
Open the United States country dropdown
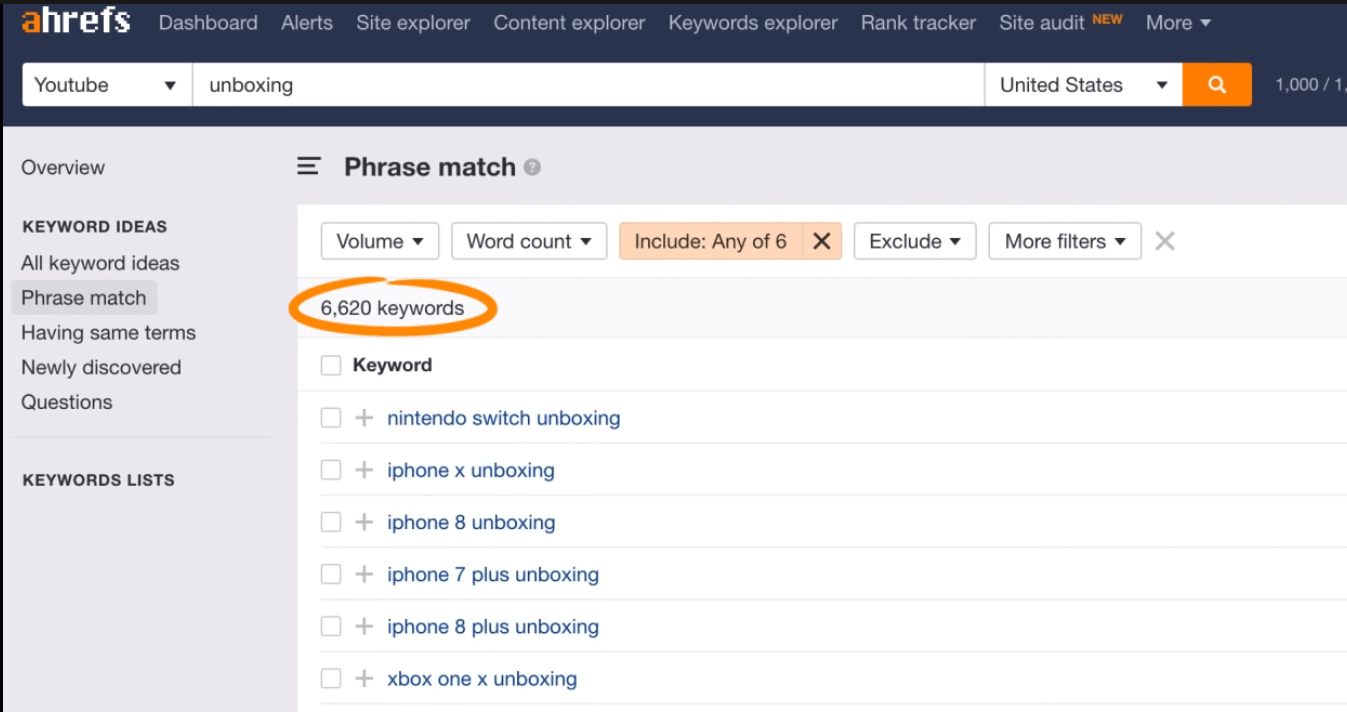coord(1084,85)
